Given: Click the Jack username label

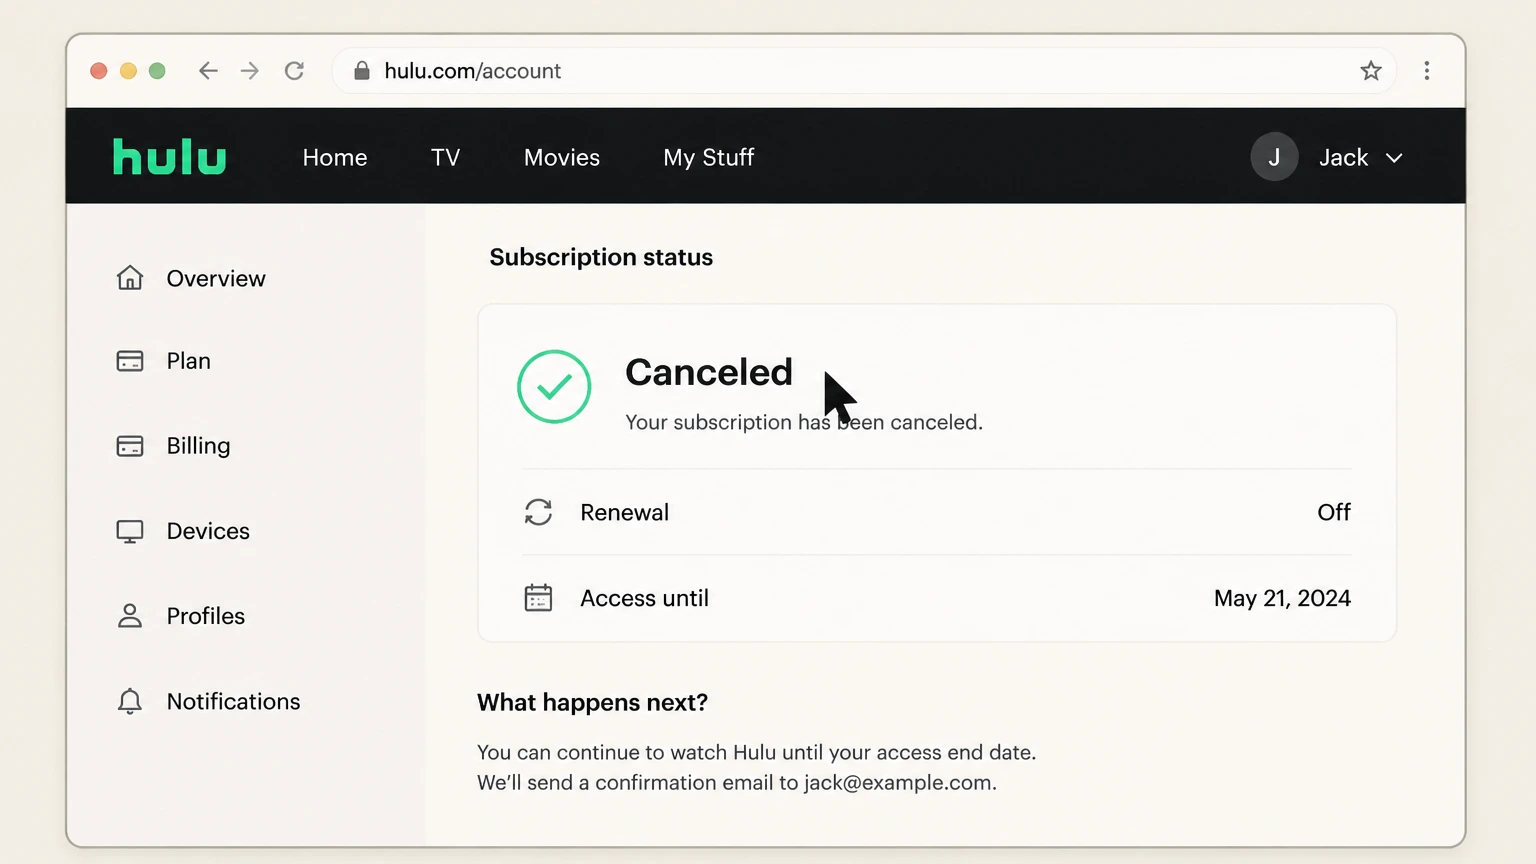Looking at the screenshot, I should (x=1343, y=157).
